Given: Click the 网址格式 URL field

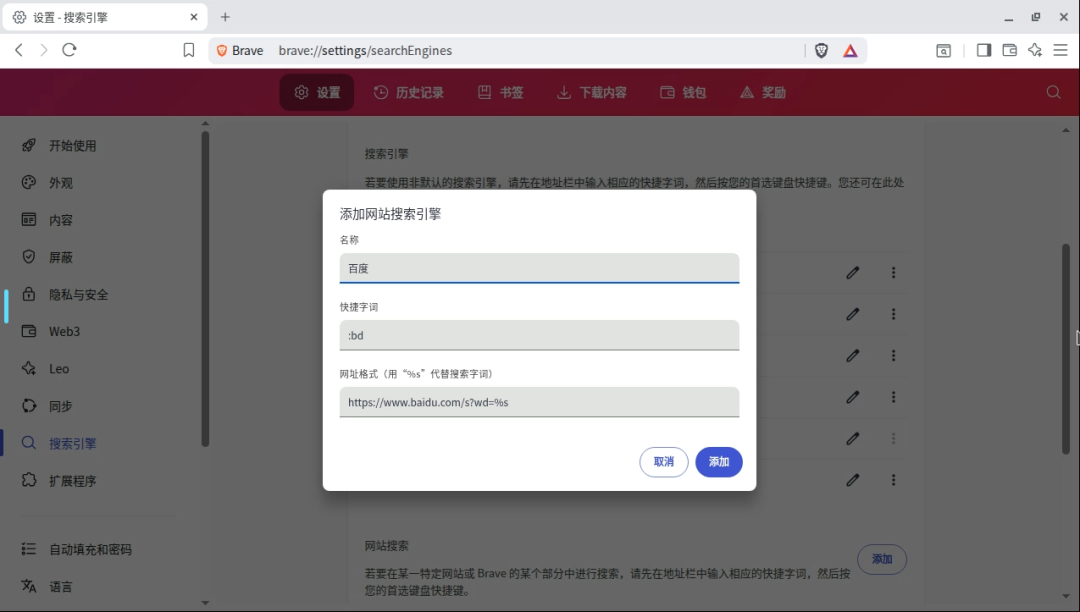Looking at the screenshot, I should (x=539, y=402).
